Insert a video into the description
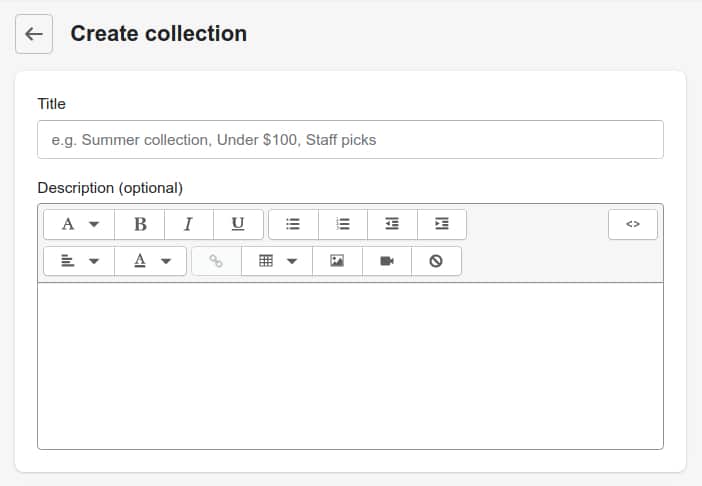The image size is (702, 486). click(387, 261)
